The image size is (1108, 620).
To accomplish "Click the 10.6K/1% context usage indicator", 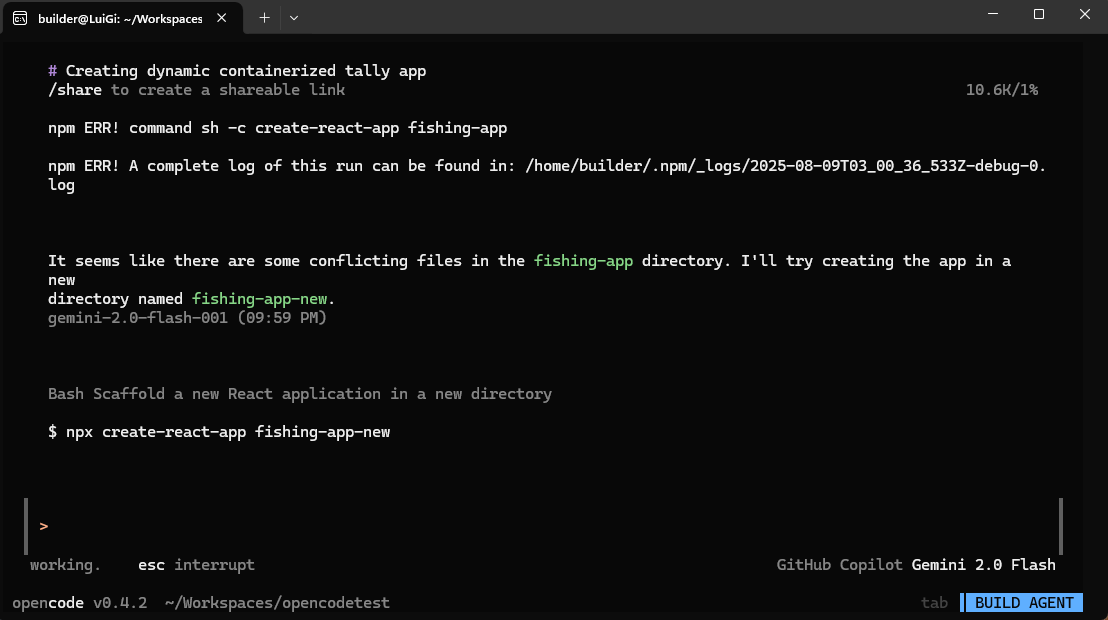I will 1001,90.
